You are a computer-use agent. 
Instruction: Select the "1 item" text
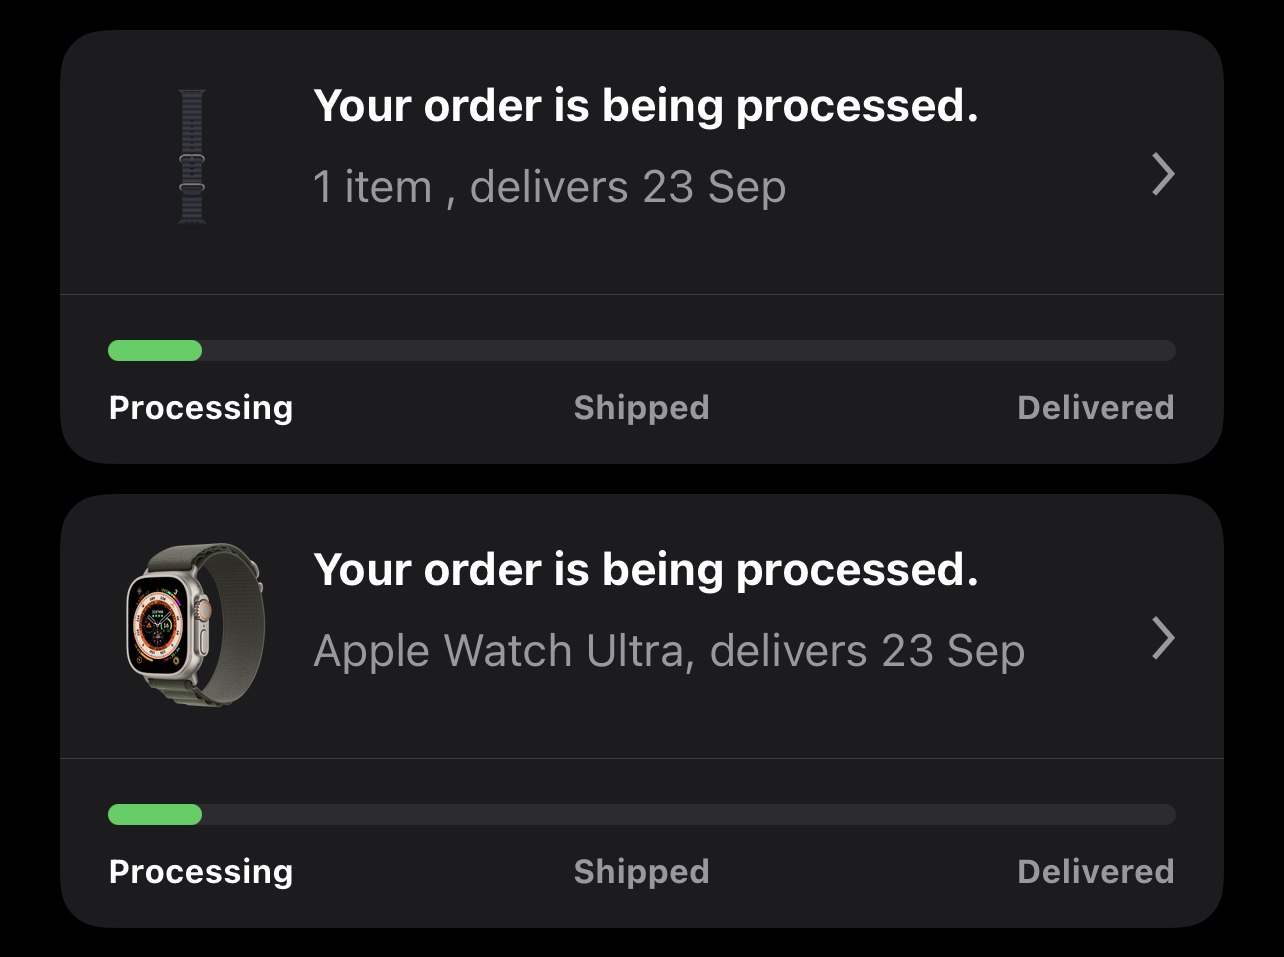tap(372, 187)
